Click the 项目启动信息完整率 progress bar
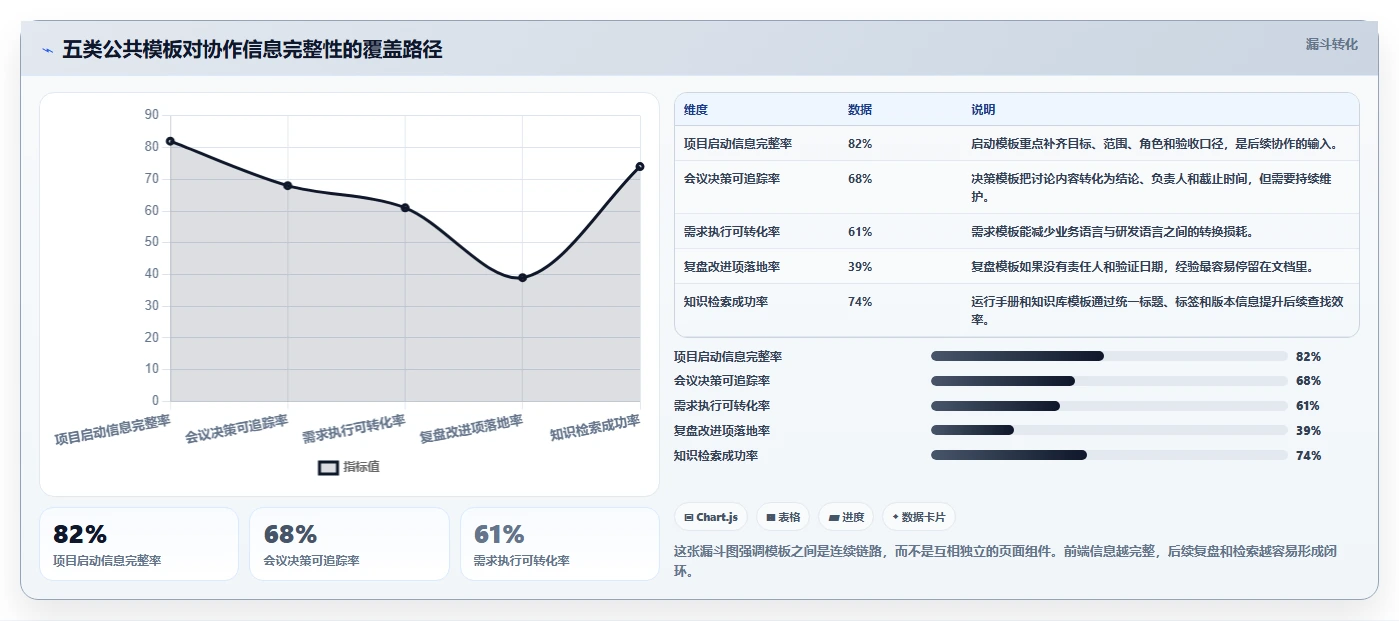Screen dimensions: 1399x621 [1109, 356]
